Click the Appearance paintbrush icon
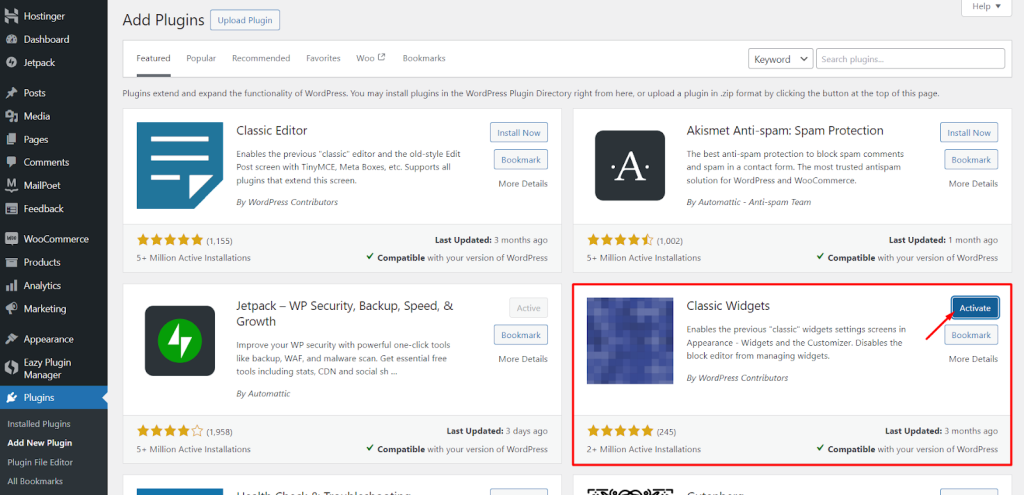The width and height of the screenshot is (1024, 495). (x=11, y=339)
